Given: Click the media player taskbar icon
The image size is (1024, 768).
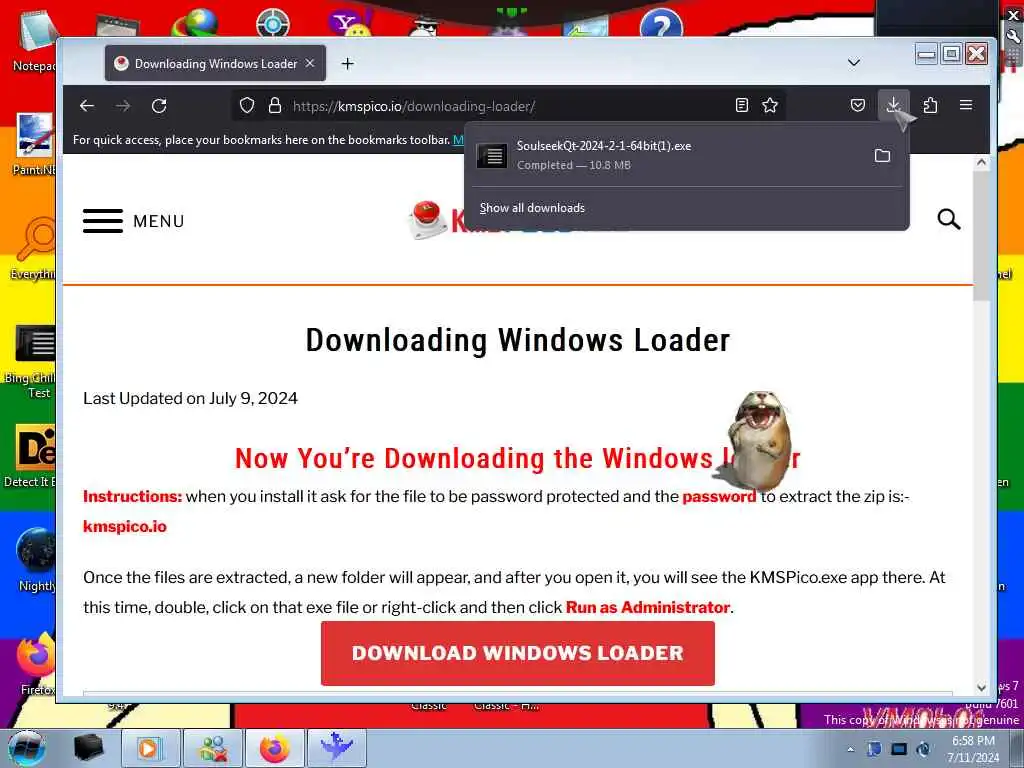Looking at the screenshot, I should [x=150, y=748].
